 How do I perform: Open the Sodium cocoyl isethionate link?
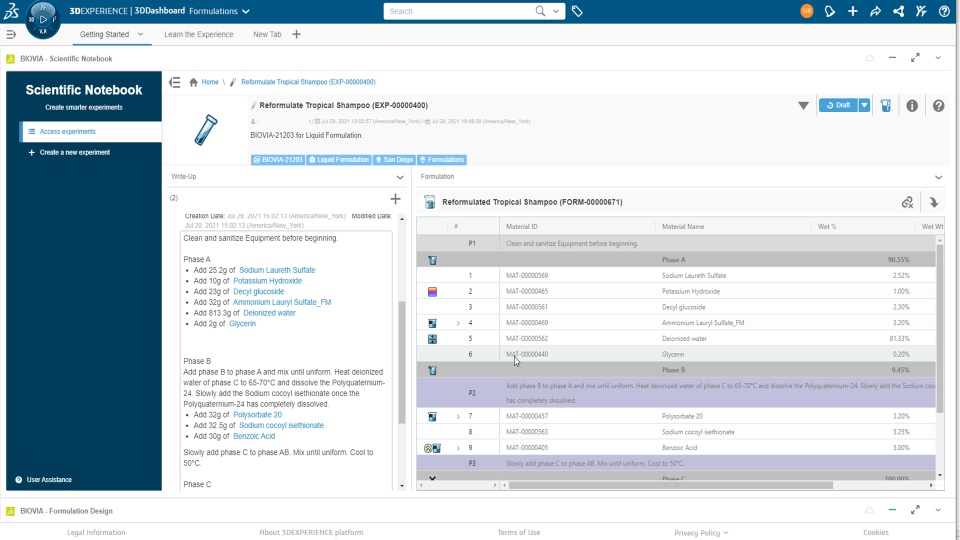click(281, 426)
